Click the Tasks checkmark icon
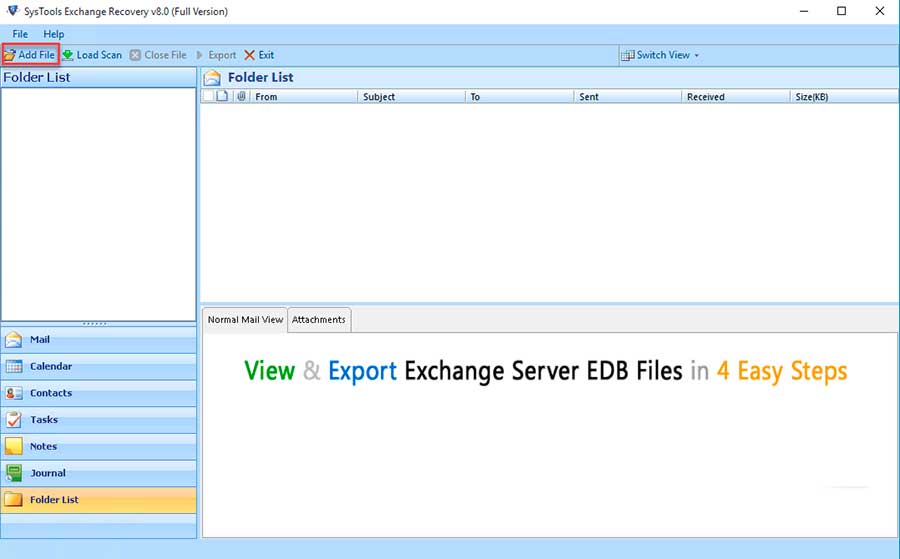The width and height of the screenshot is (900, 559). point(14,420)
